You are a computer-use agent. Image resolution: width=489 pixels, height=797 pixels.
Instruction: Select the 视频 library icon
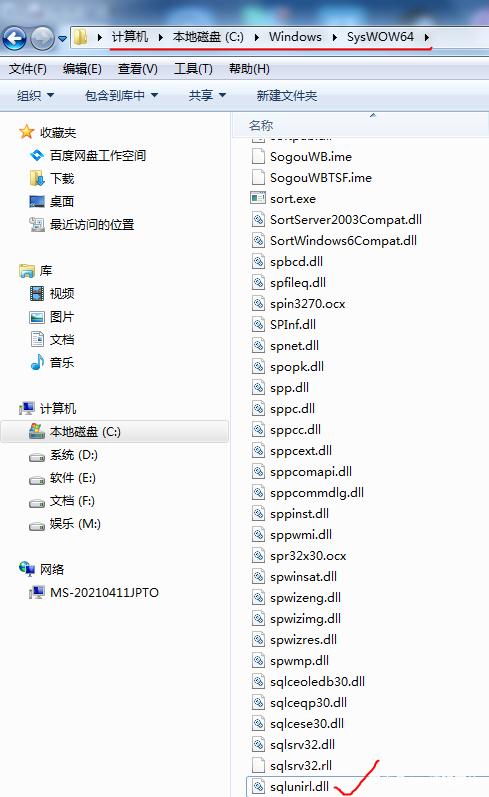(x=37, y=293)
